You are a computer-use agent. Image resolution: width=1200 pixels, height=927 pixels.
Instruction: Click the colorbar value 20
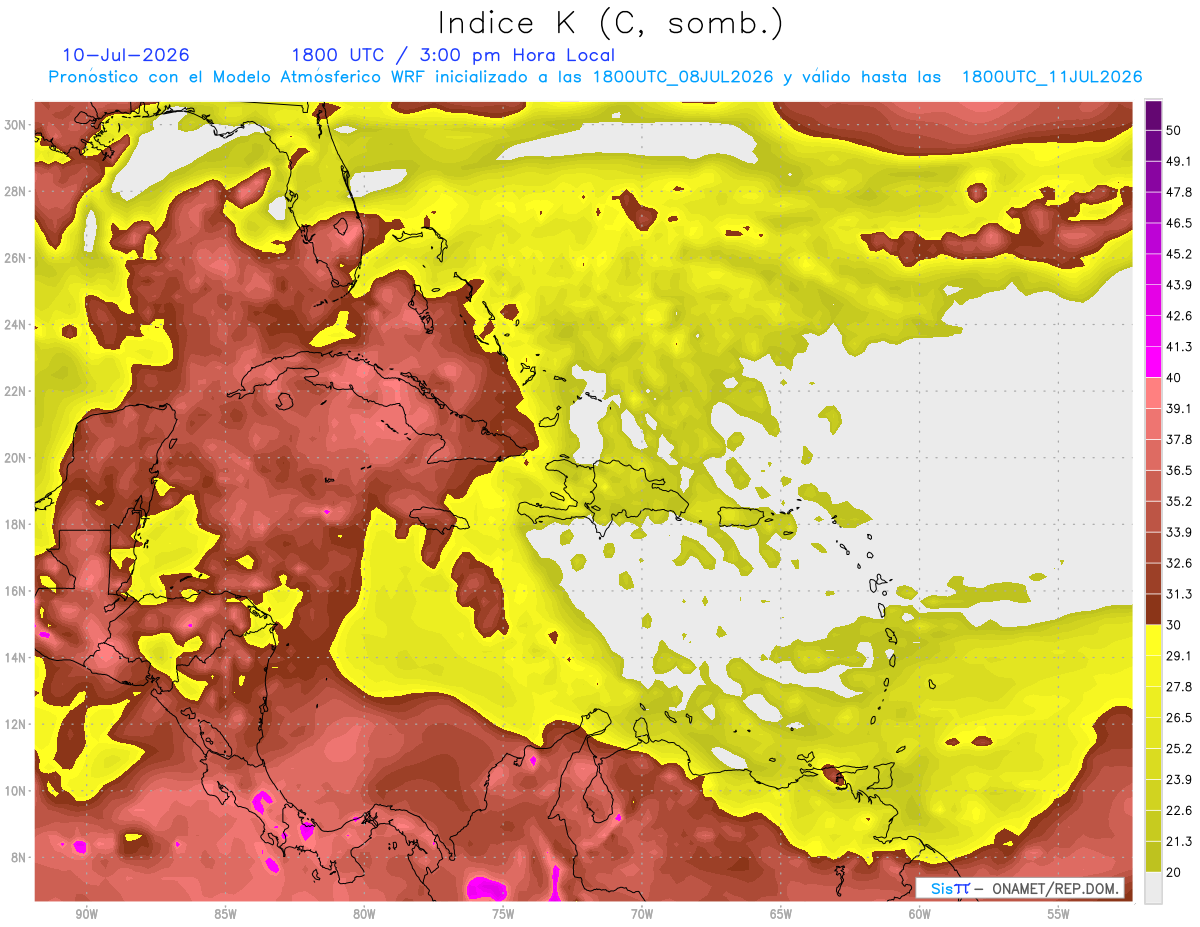(1175, 873)
